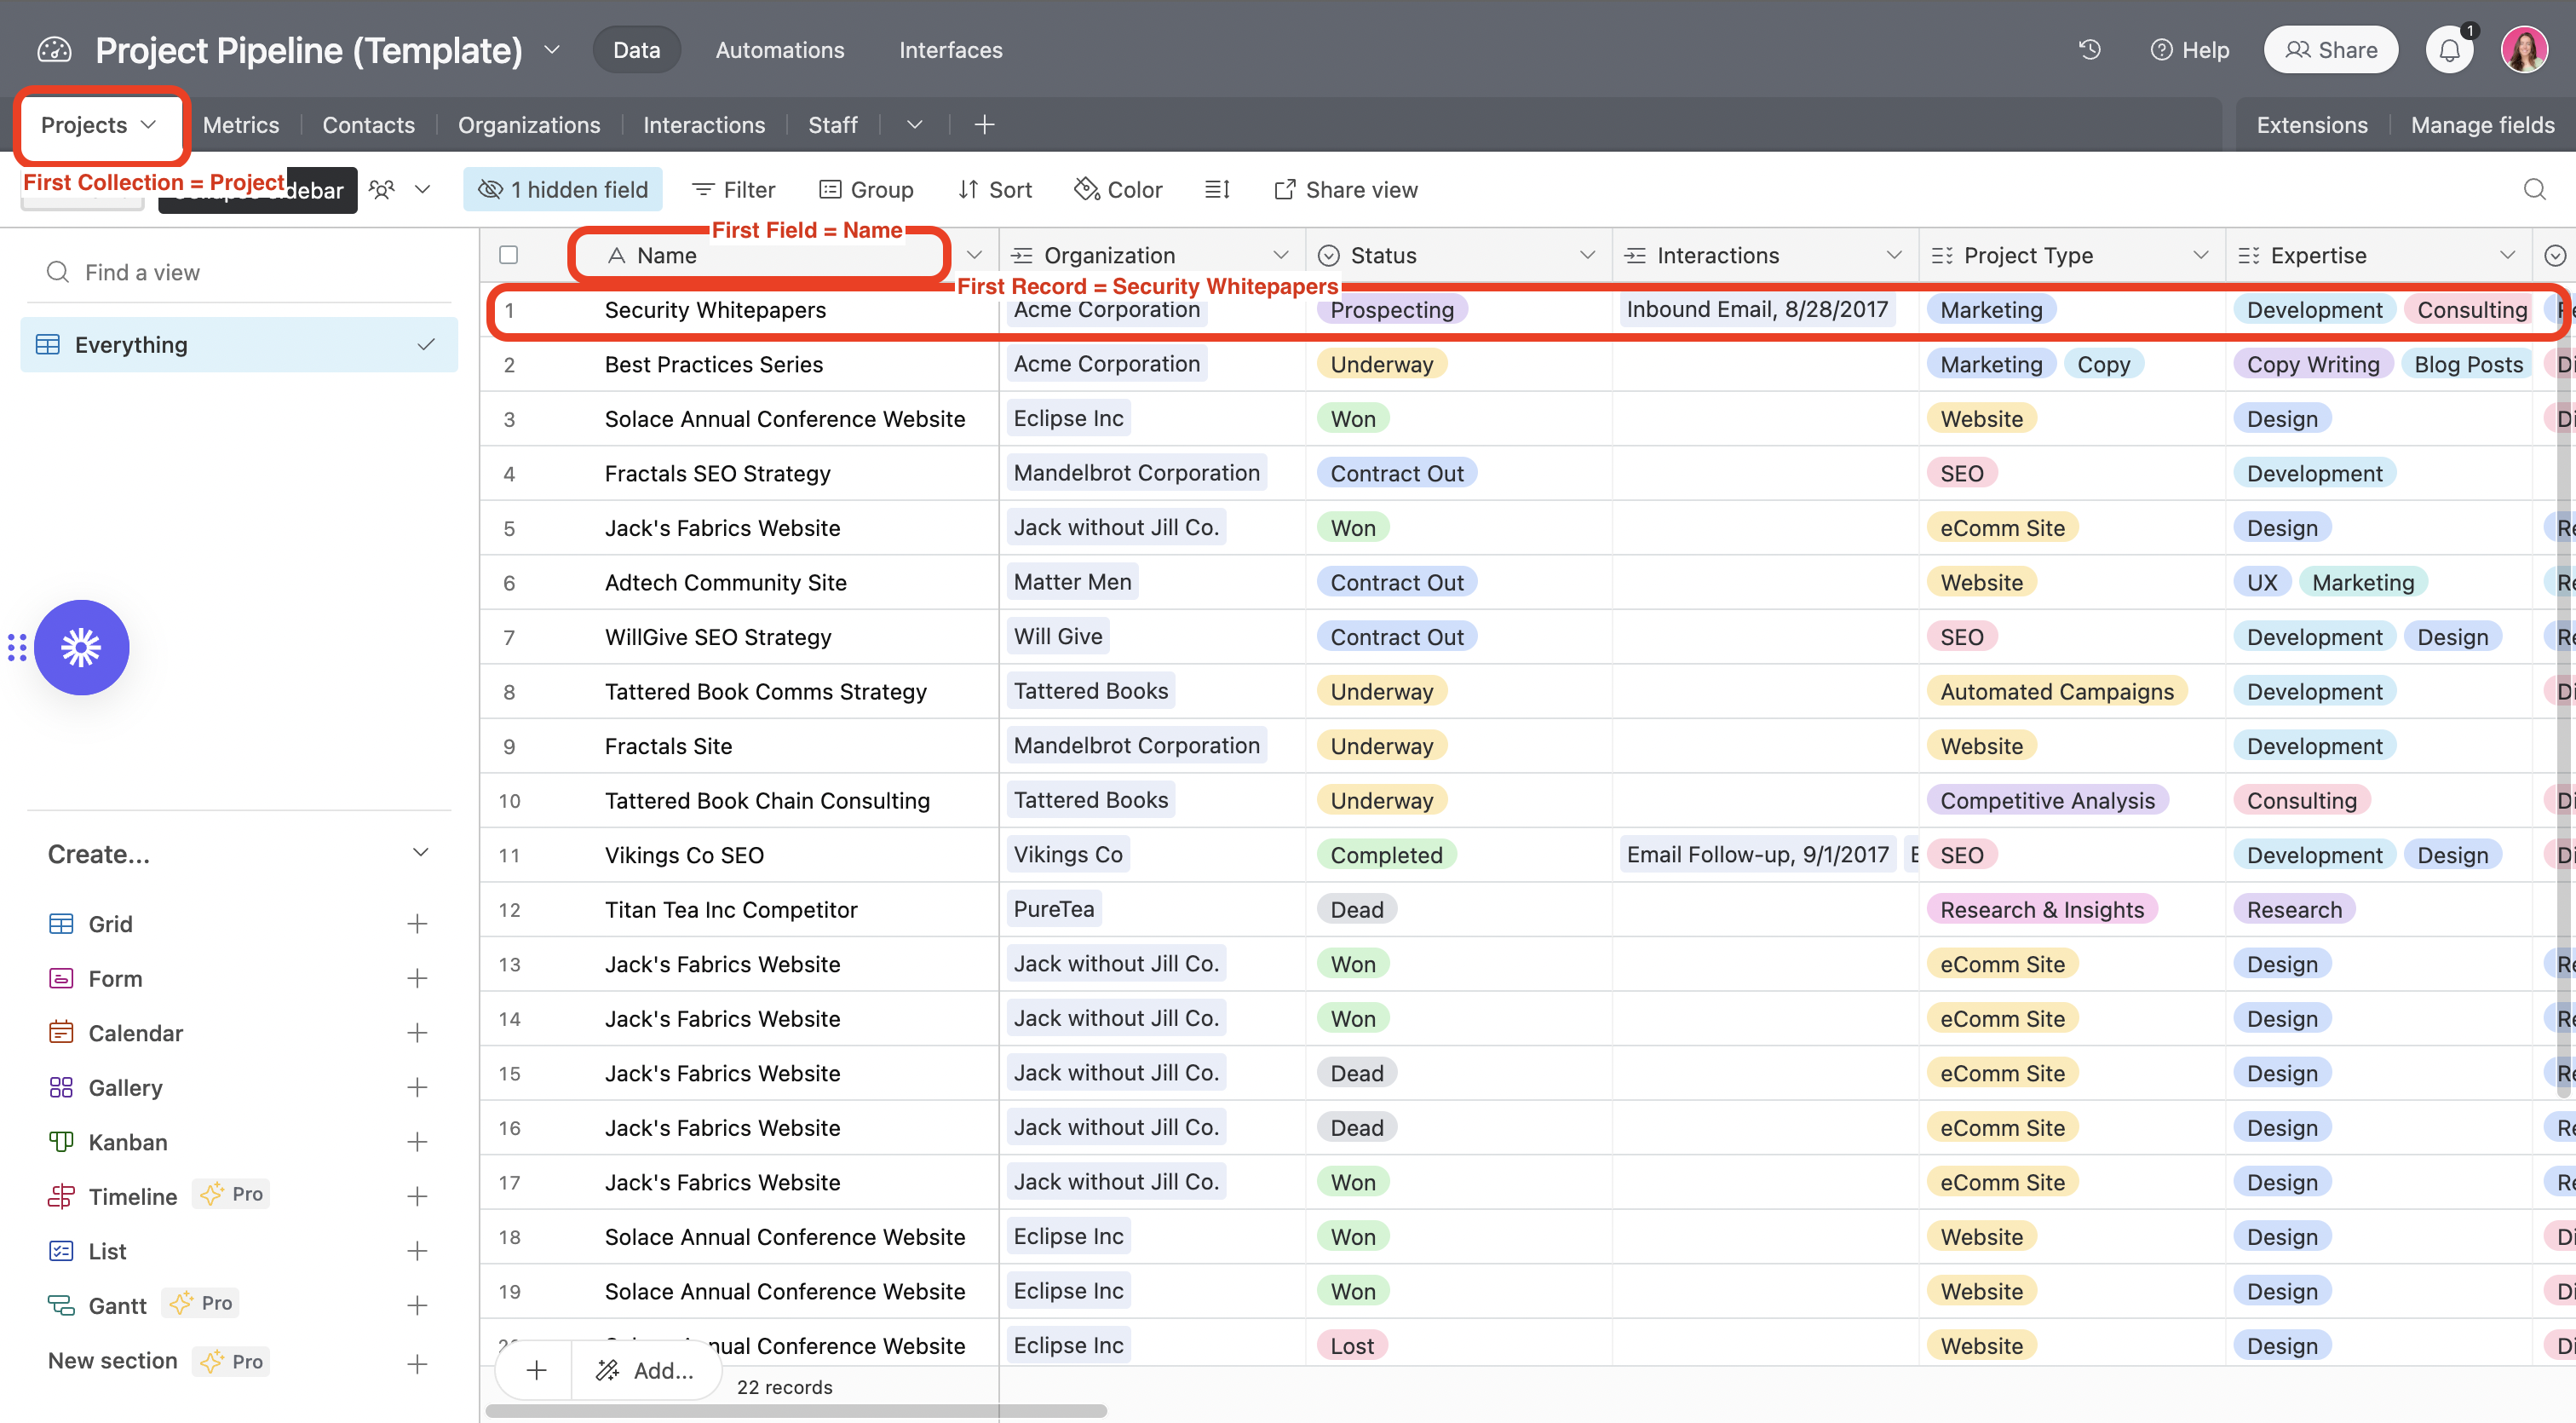Switch to the Organizations table tab
Screen dimensions: 2576x1423
(x=528, y=125)
